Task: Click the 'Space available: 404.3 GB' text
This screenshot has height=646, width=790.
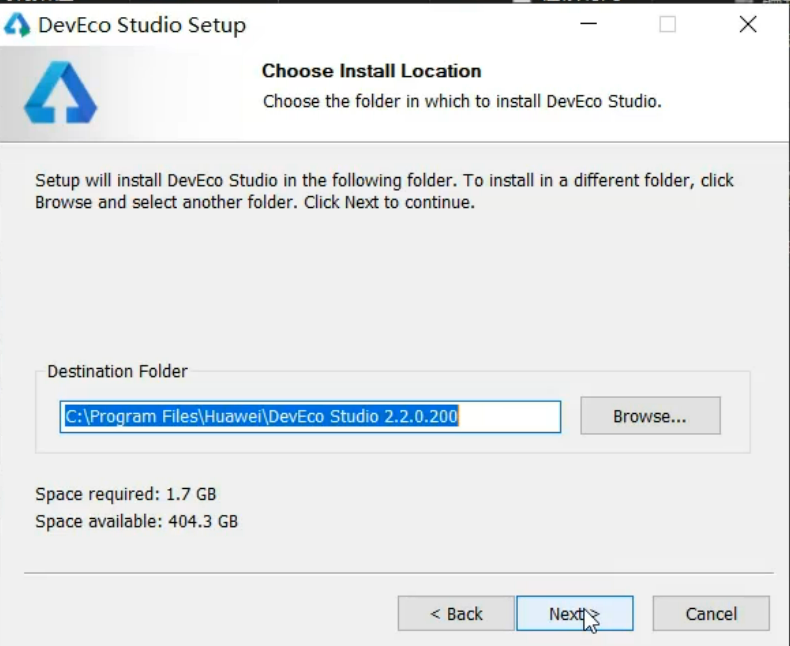Action: click(x=136, y=521)
